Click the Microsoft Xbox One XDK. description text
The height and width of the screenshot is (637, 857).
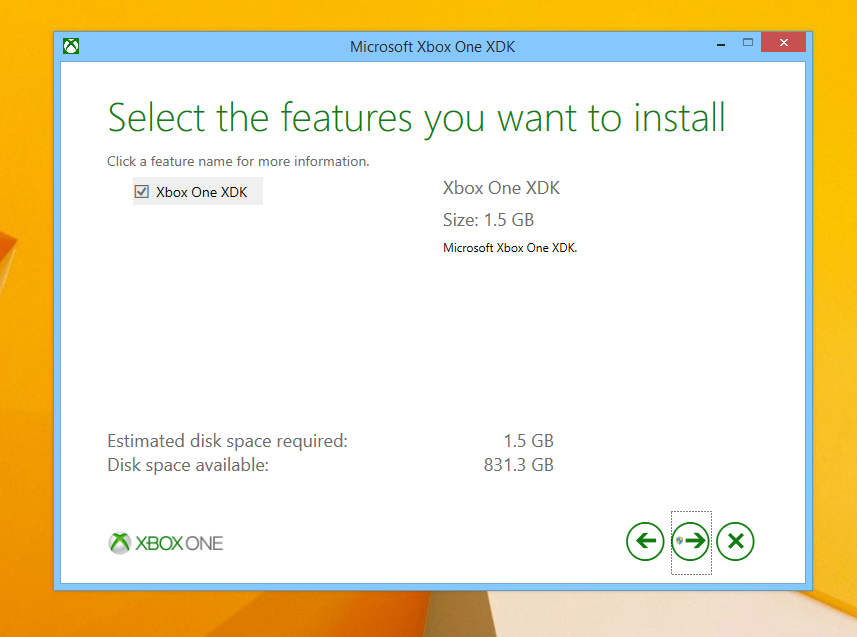(510, 248)
